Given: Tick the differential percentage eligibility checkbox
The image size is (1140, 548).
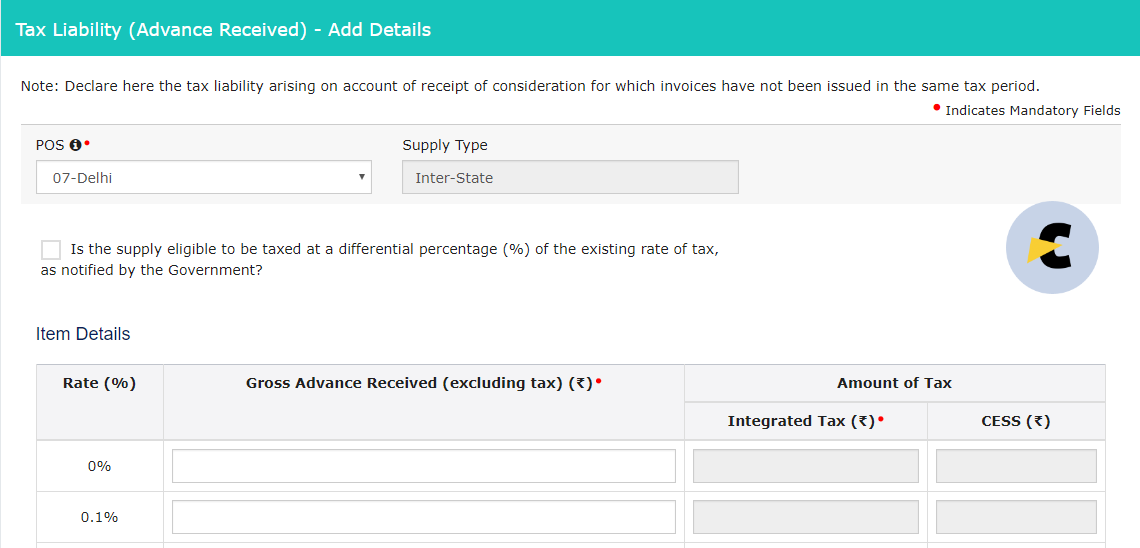Looking at the screenshot, I should (x=51, y=250).
